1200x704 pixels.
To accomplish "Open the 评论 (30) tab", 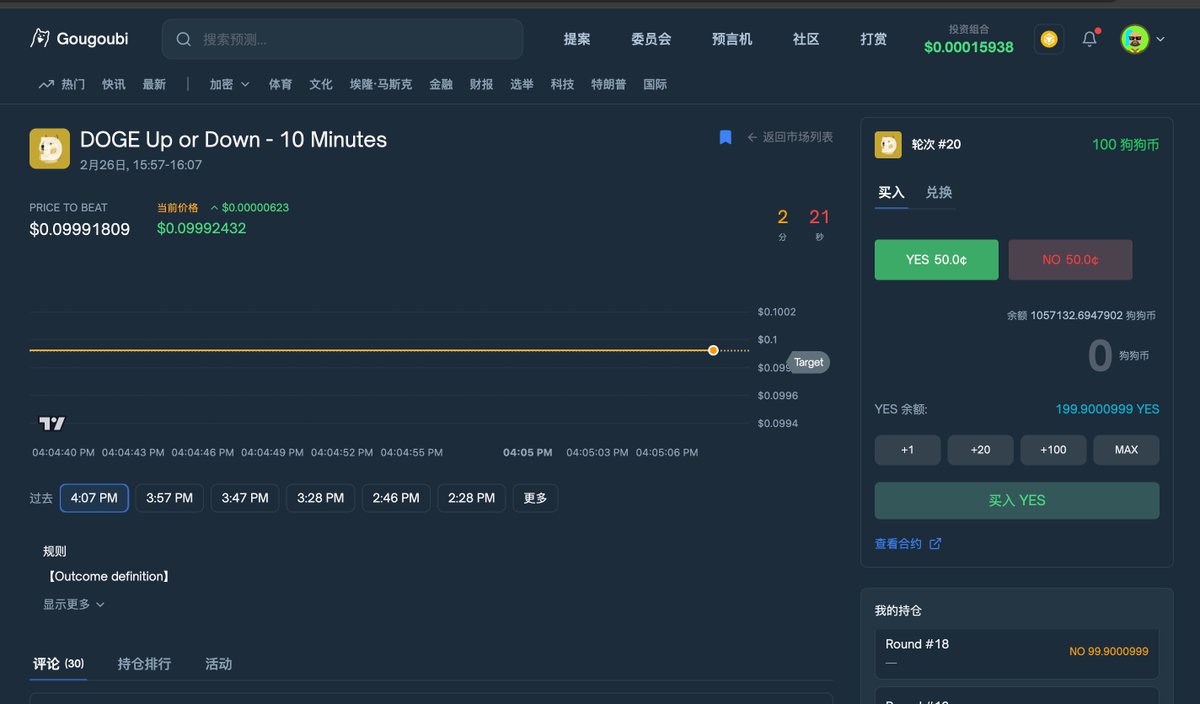I will 58,664.
